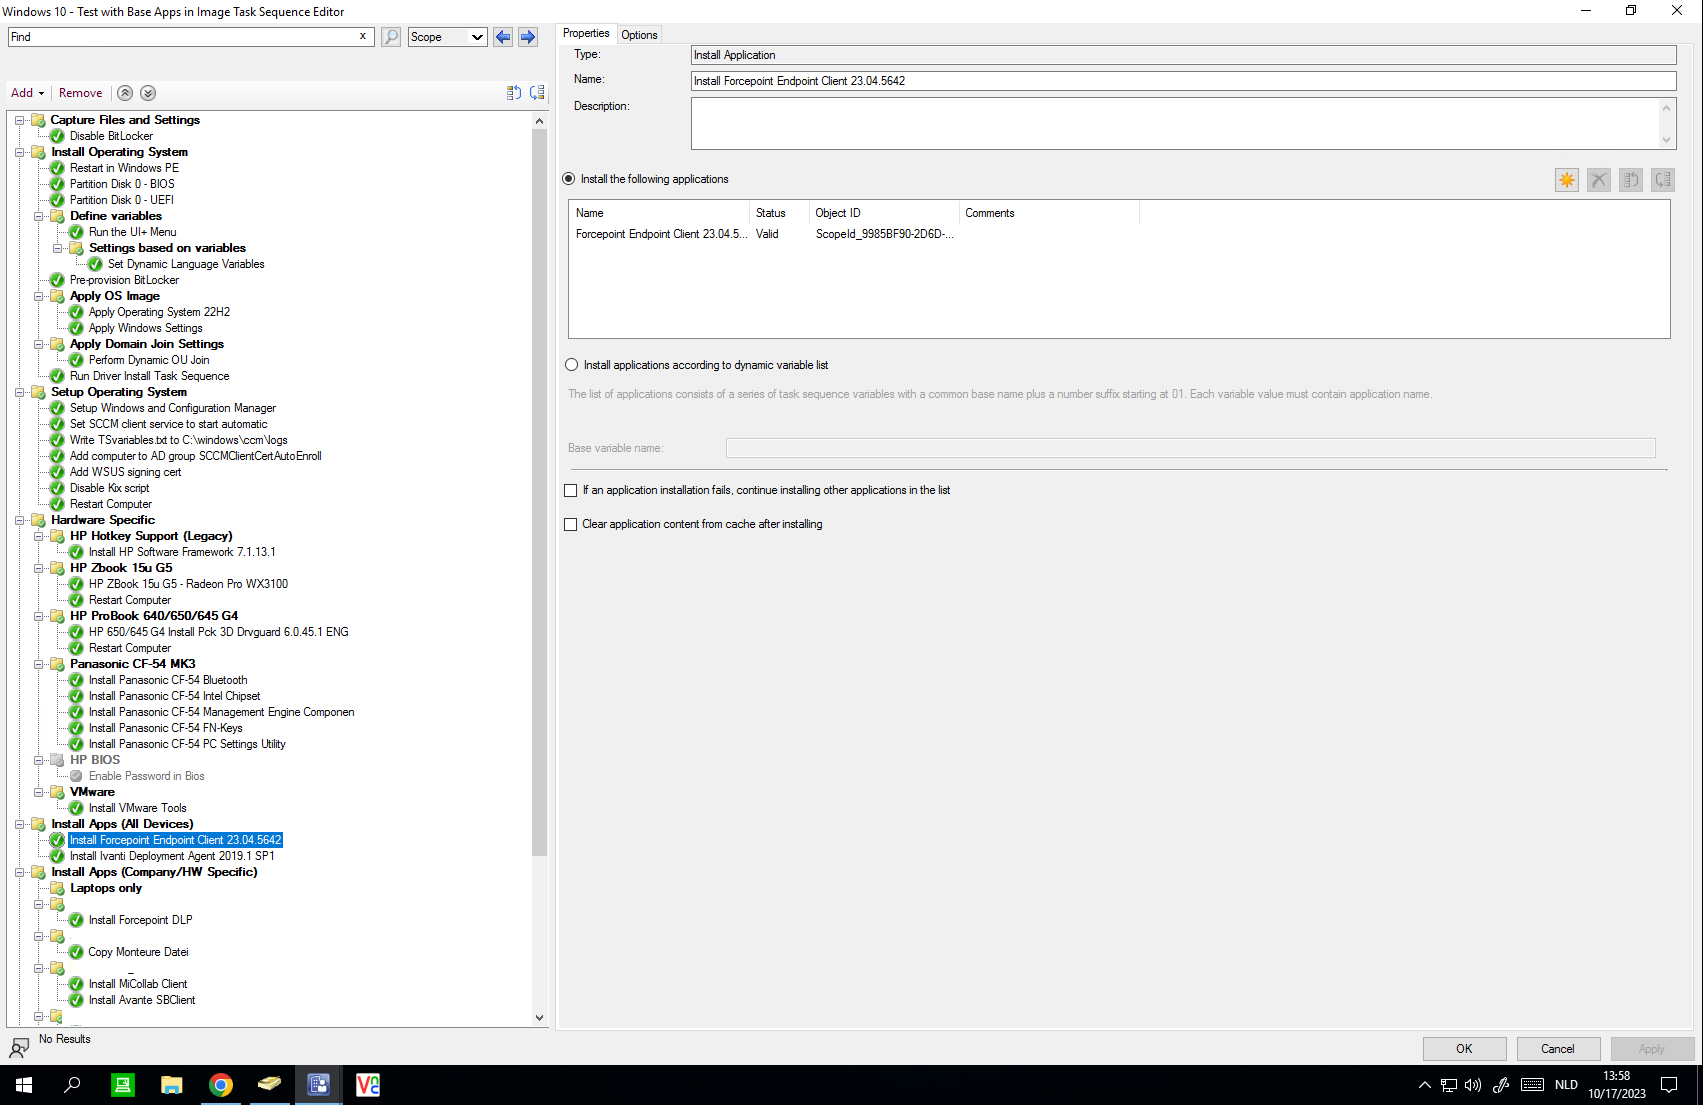Open volume control in system tray
Viewport: 1703px width, 1105px height.
(x=1473, y=1085)
